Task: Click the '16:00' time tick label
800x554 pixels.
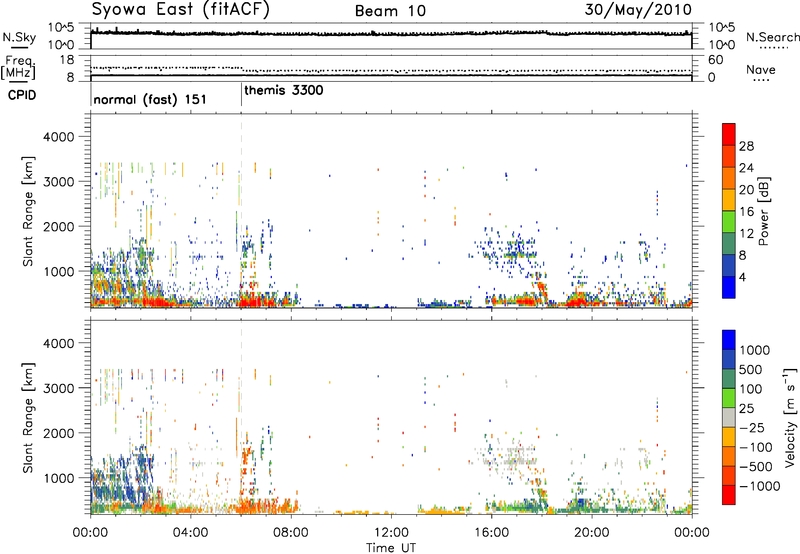Action: [x=491, y=533]
